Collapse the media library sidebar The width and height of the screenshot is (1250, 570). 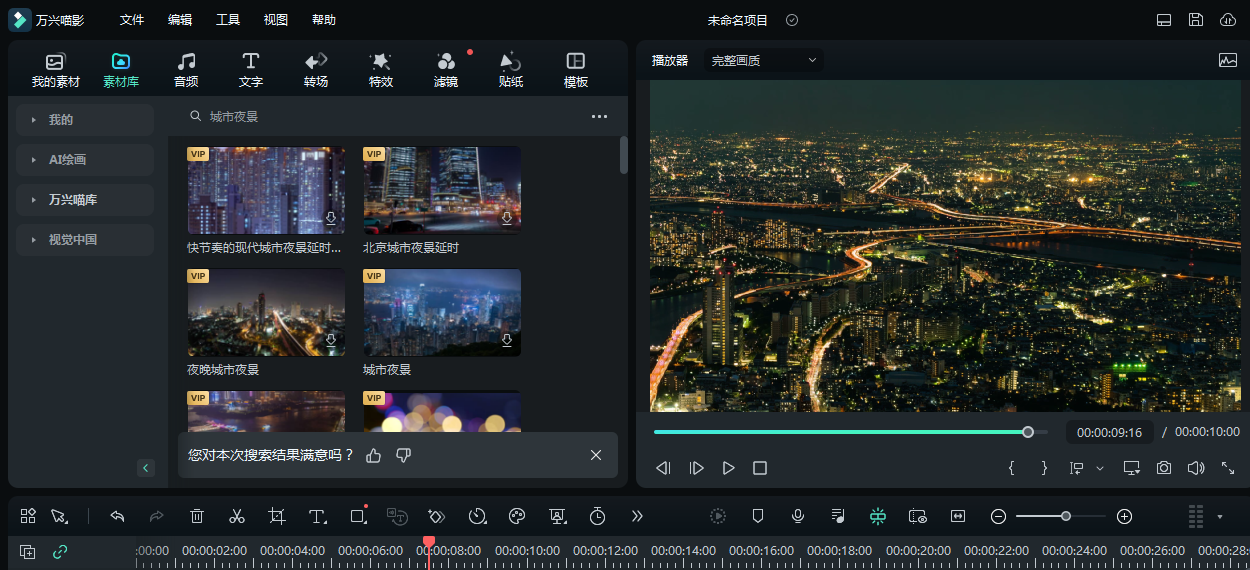146,468
